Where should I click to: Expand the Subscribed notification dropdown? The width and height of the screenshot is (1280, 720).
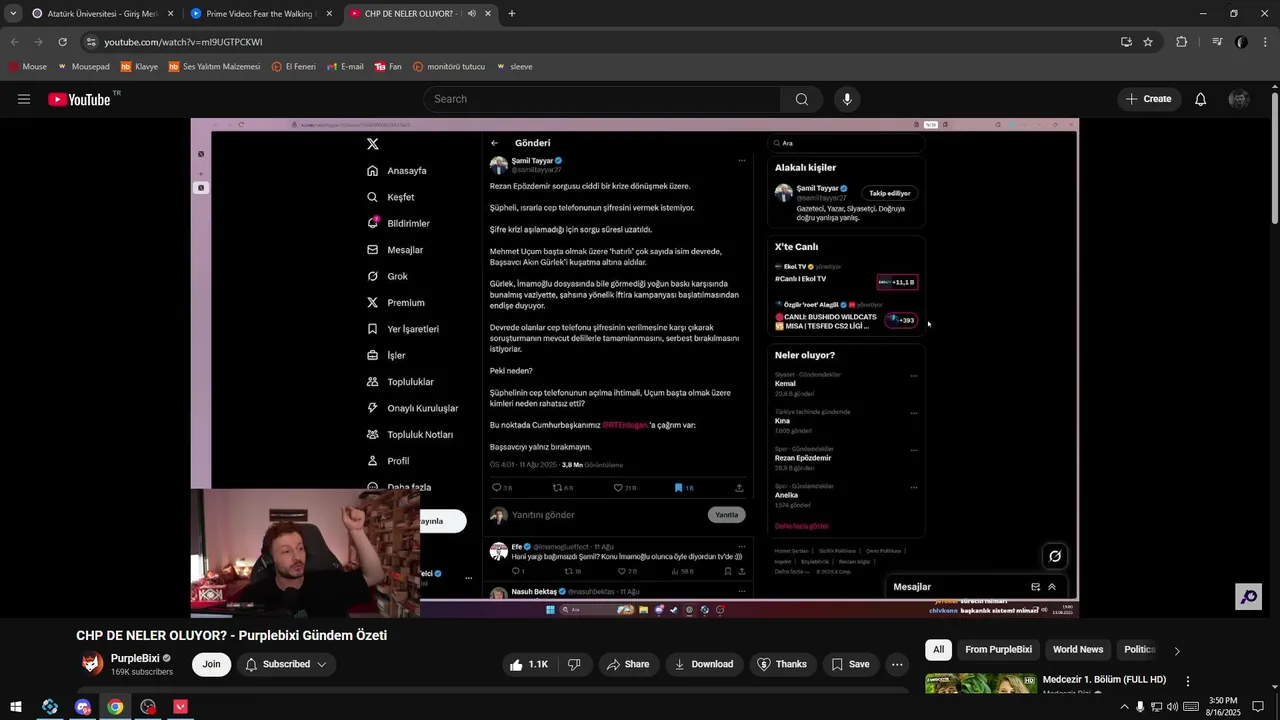tap(286, 664)
